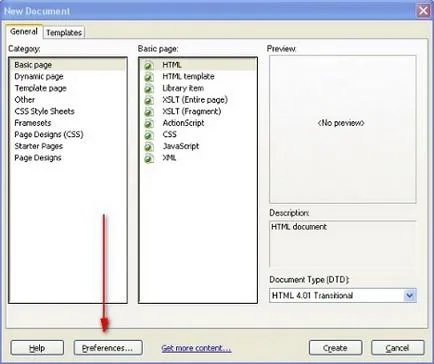Click the Create button
The width and height of the screenshot is (434, 364).
[x=335, y=348]
